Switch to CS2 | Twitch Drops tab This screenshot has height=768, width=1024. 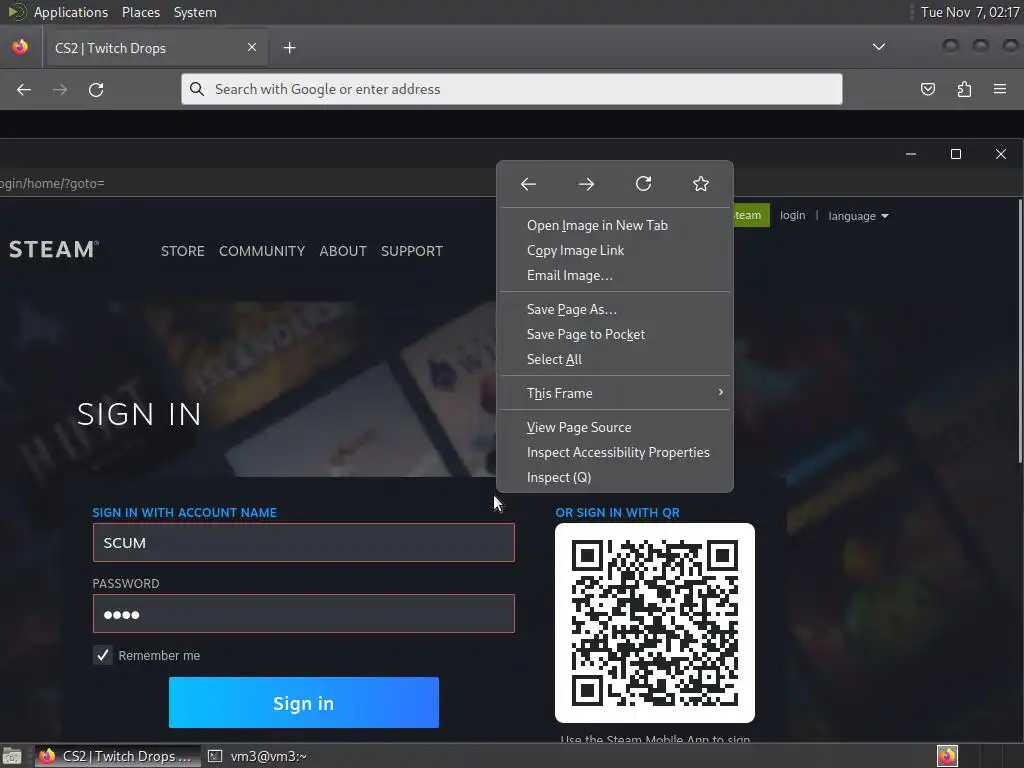(x=155, y=48)
